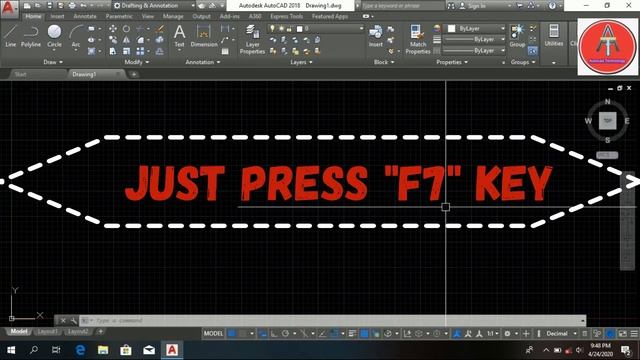Click the layer color swatch in layer dropdown

point(299,29)
